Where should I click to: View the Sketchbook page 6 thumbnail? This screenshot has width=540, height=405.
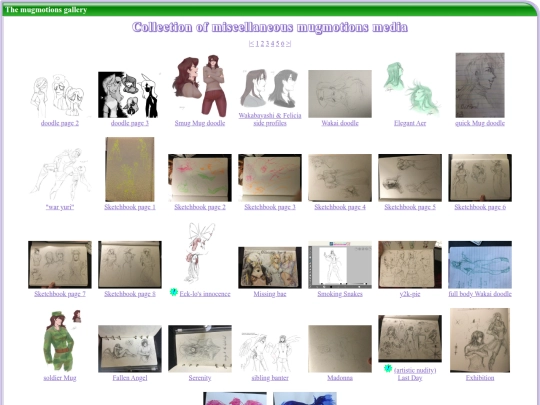pos(480,178)
